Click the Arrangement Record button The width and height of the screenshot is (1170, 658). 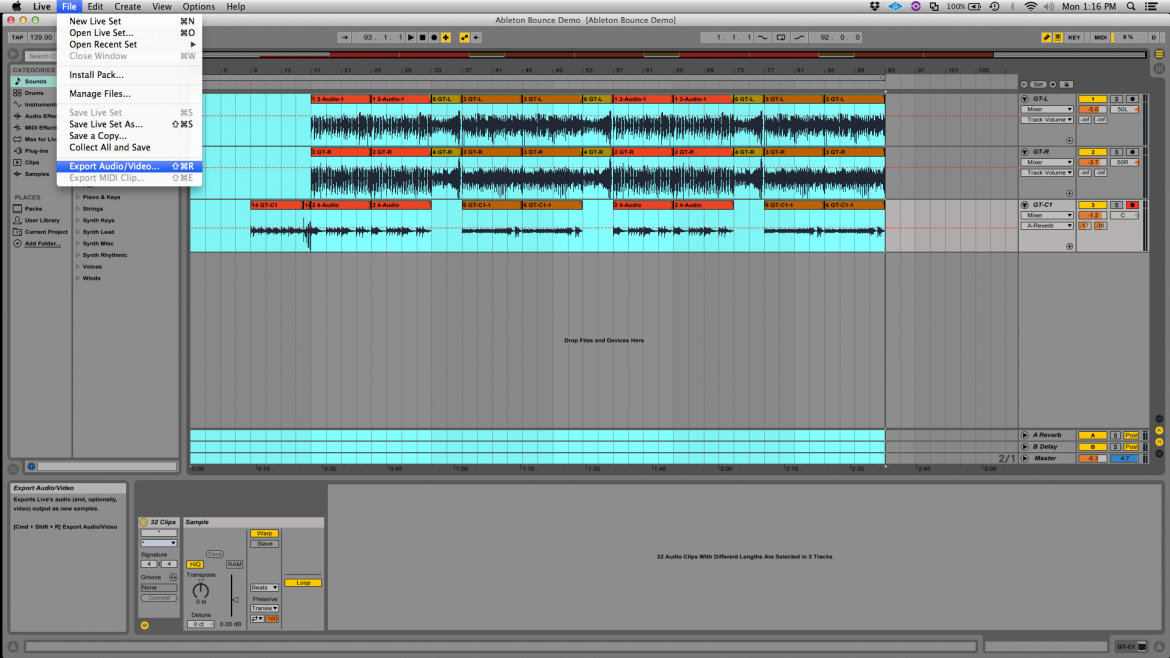[x=434, y=37]
